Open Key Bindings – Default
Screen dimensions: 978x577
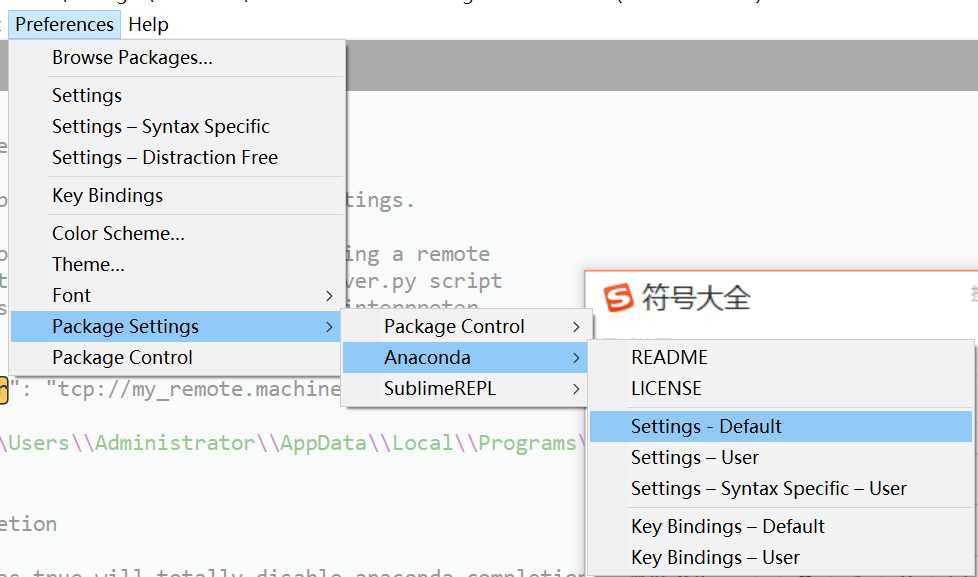pos(781,526)
